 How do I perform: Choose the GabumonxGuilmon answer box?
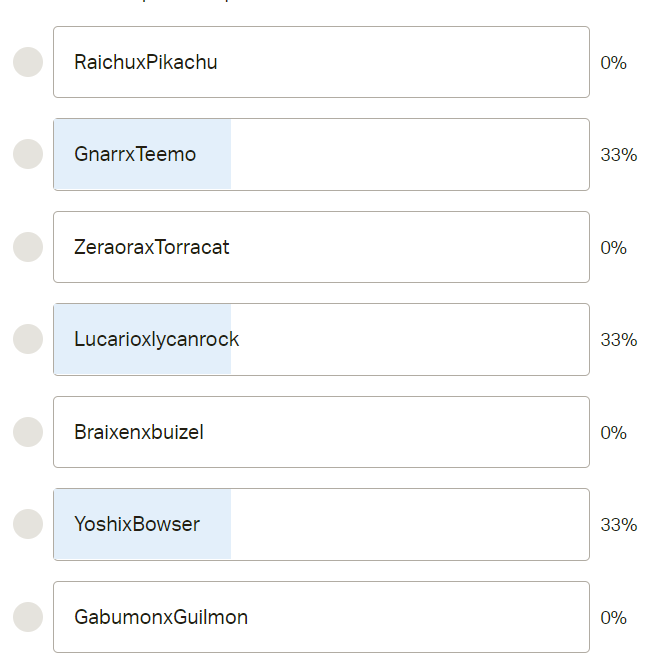click(321, 617)
